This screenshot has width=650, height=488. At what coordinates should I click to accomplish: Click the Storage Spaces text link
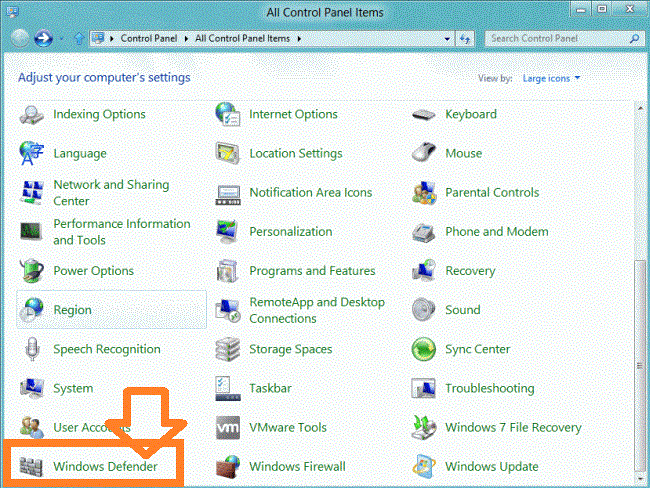291,349
